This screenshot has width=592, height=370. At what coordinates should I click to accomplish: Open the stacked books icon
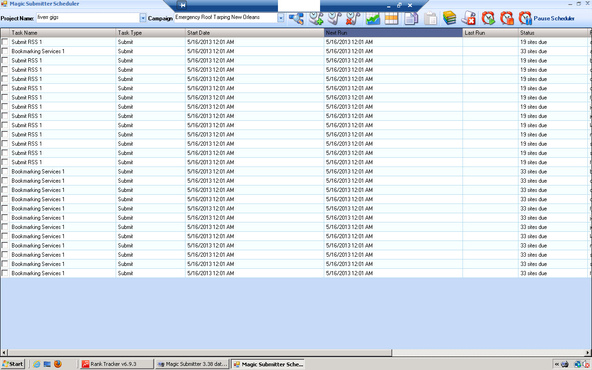pos(449,18)
